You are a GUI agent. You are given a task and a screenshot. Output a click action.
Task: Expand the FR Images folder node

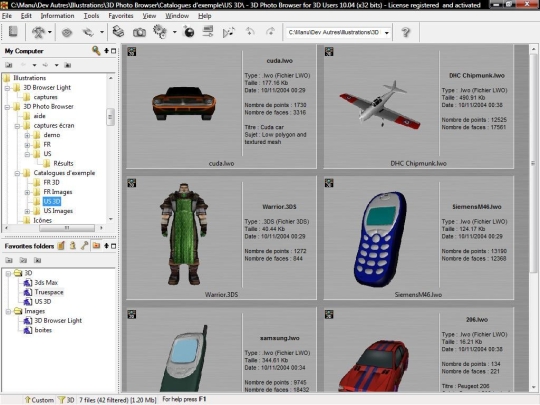pos(27,192)
